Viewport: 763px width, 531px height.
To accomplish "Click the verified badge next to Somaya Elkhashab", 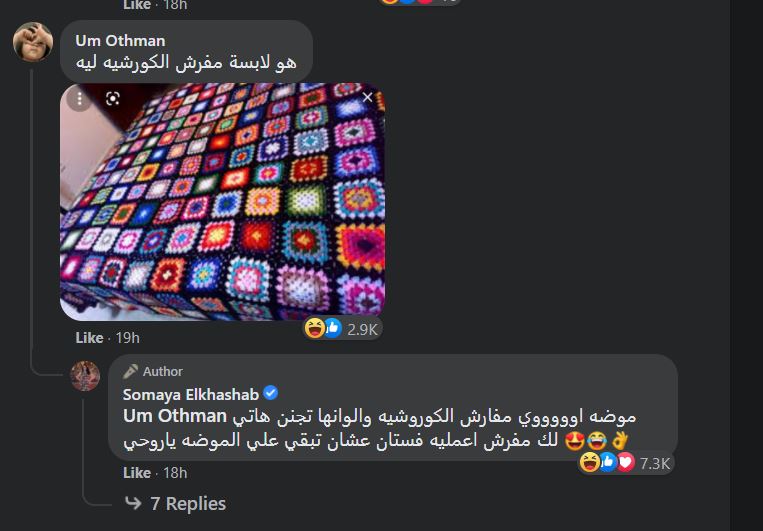I will [271, 393].
